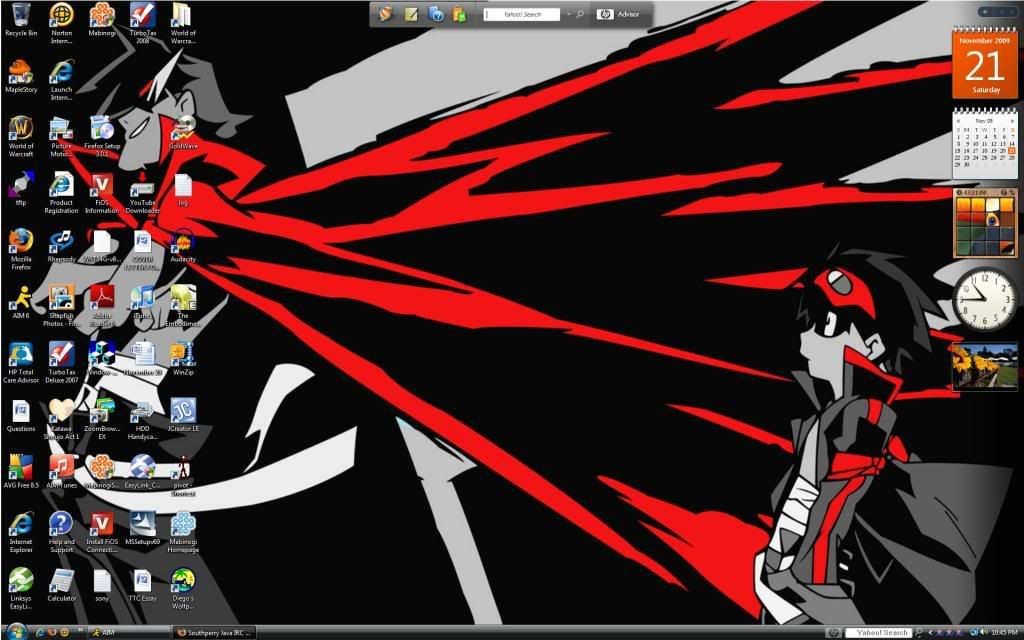Viewport: 1024px width, 640px height.
Task: Focus the Yahoo! Search field in top dock
Action: click(522, 14)
